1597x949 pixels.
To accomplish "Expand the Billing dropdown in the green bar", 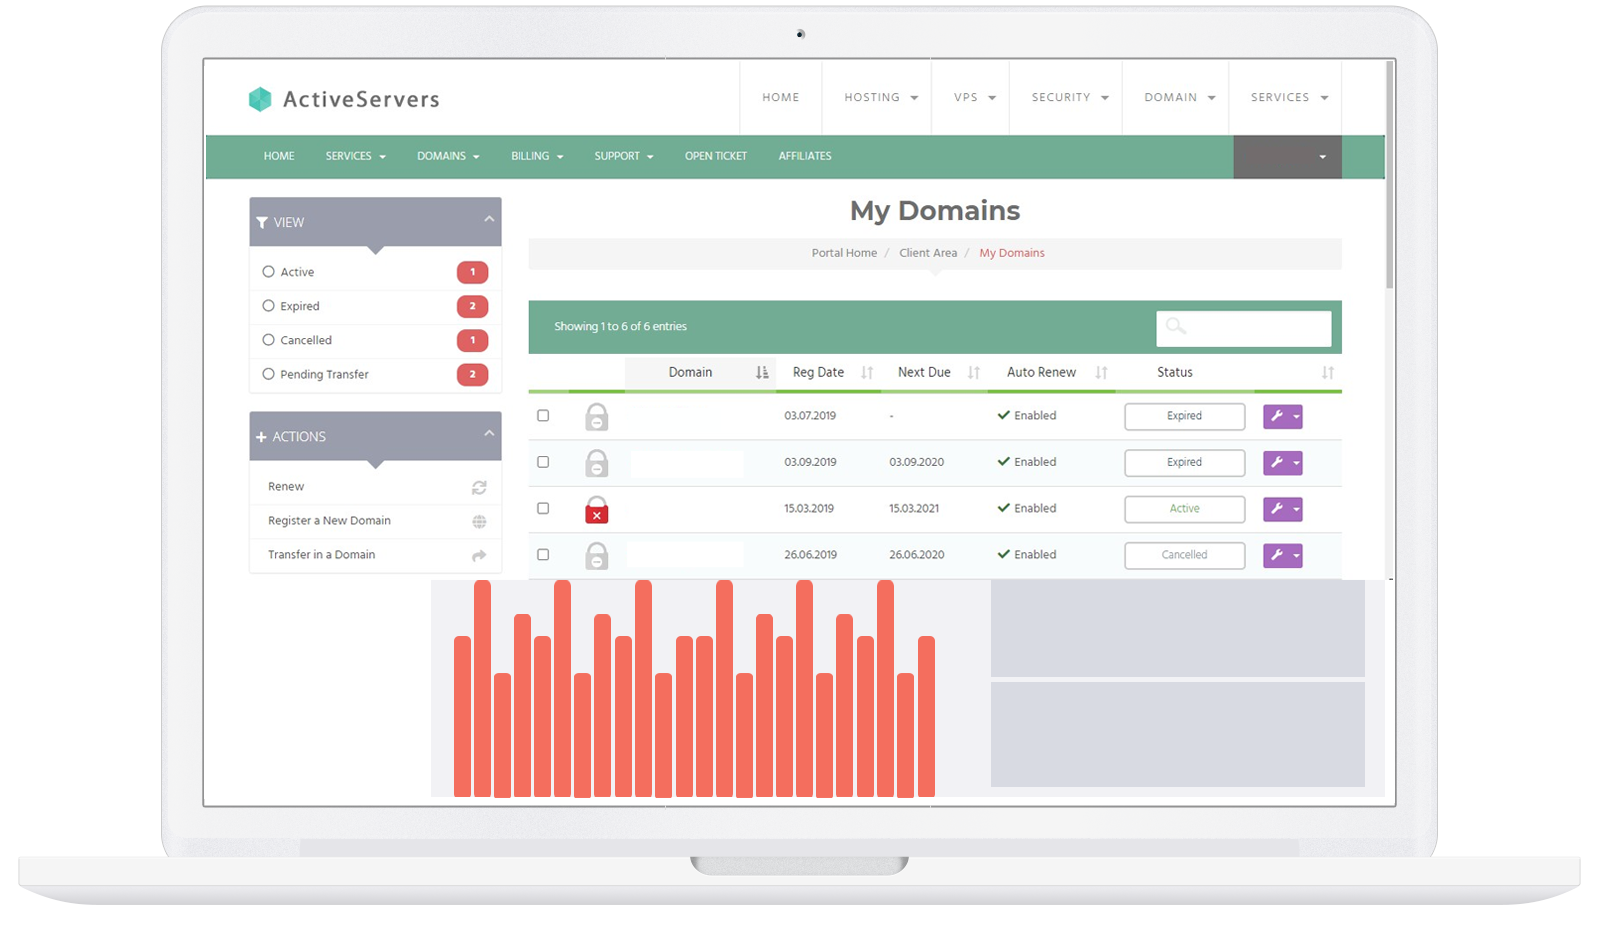I will click(537, 156).
